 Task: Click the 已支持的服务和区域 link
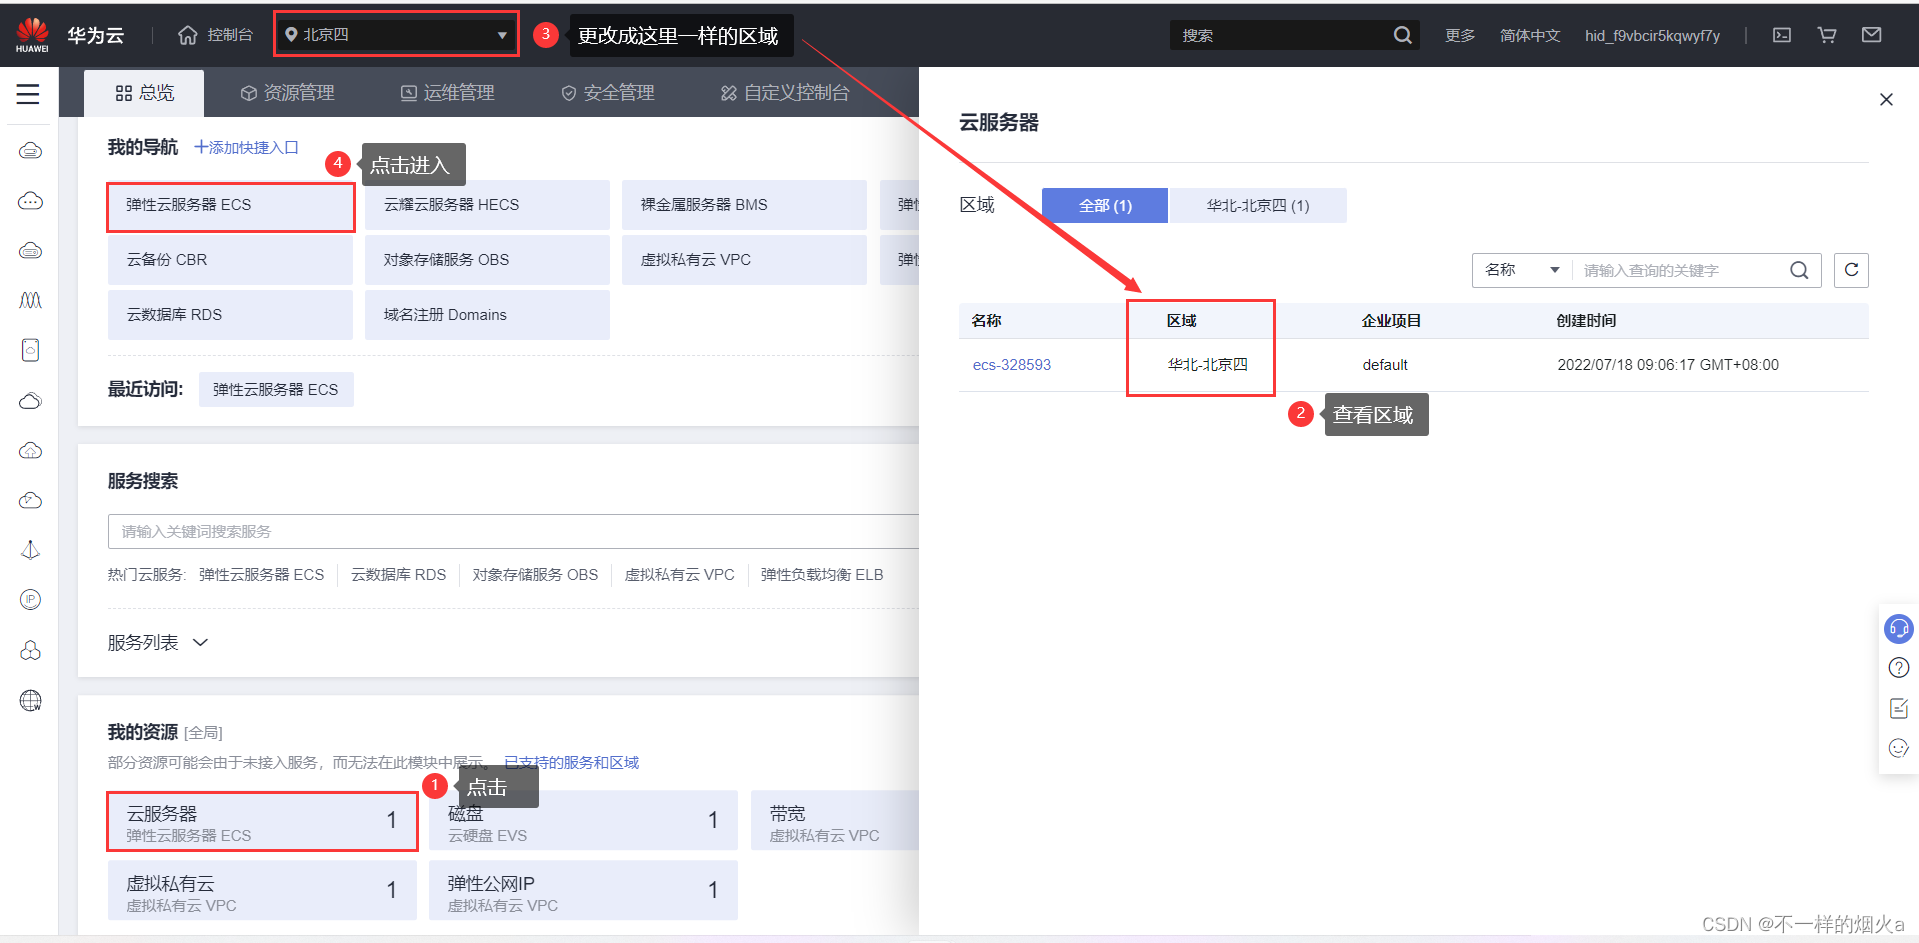pos(571,763)
